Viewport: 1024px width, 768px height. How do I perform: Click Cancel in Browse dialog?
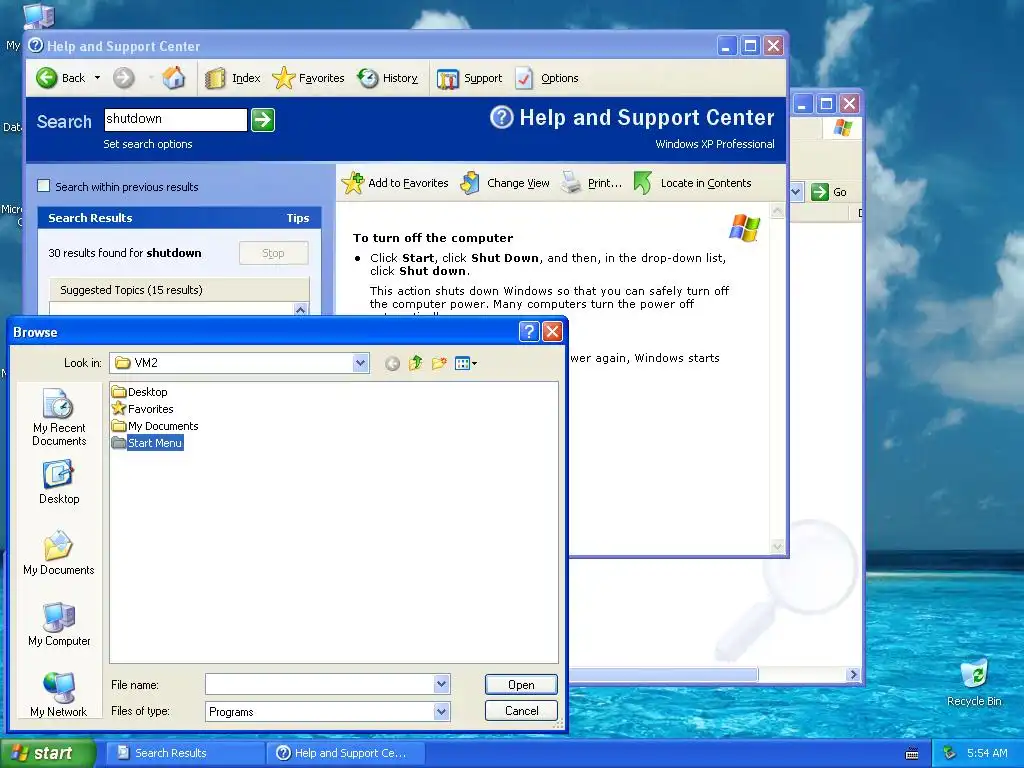[x=521, y=711]
